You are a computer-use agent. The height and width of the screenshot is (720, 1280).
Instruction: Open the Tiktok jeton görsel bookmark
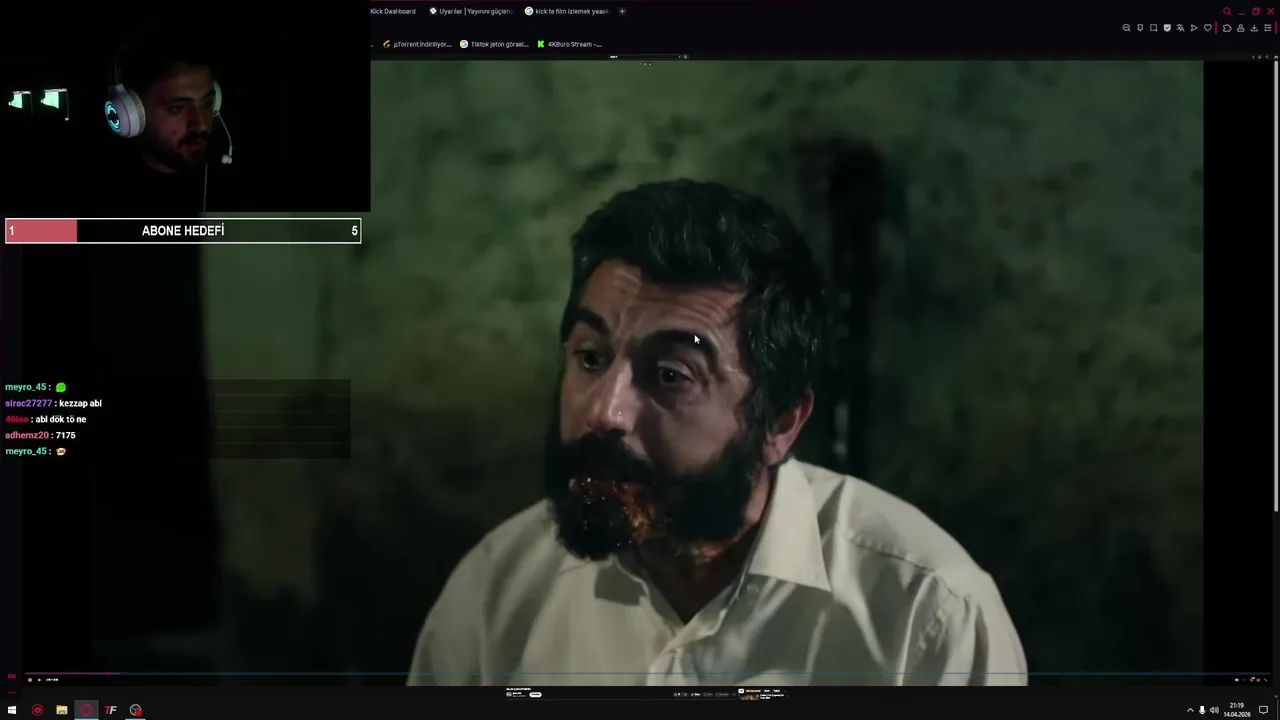[x=494, y=44]
